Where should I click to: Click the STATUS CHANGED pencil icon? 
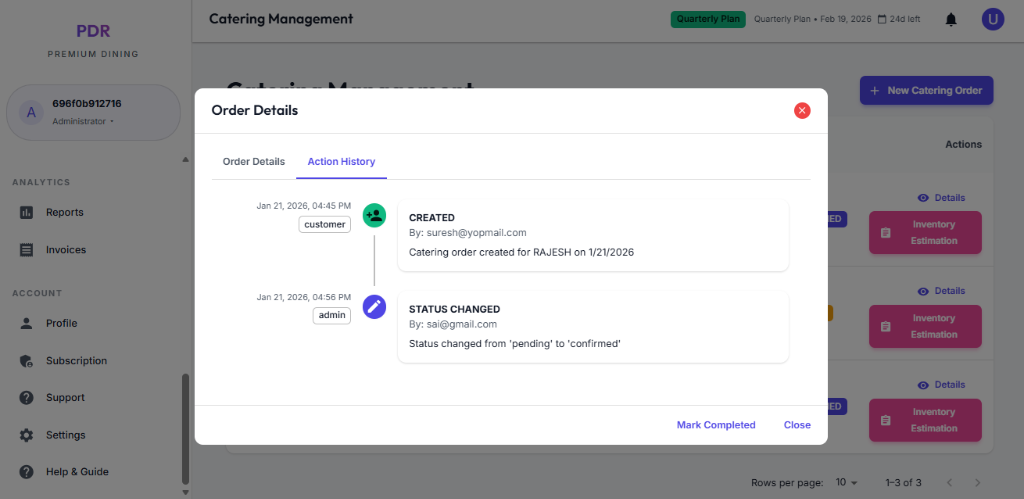pyautogui.click(x=374, y=307)
